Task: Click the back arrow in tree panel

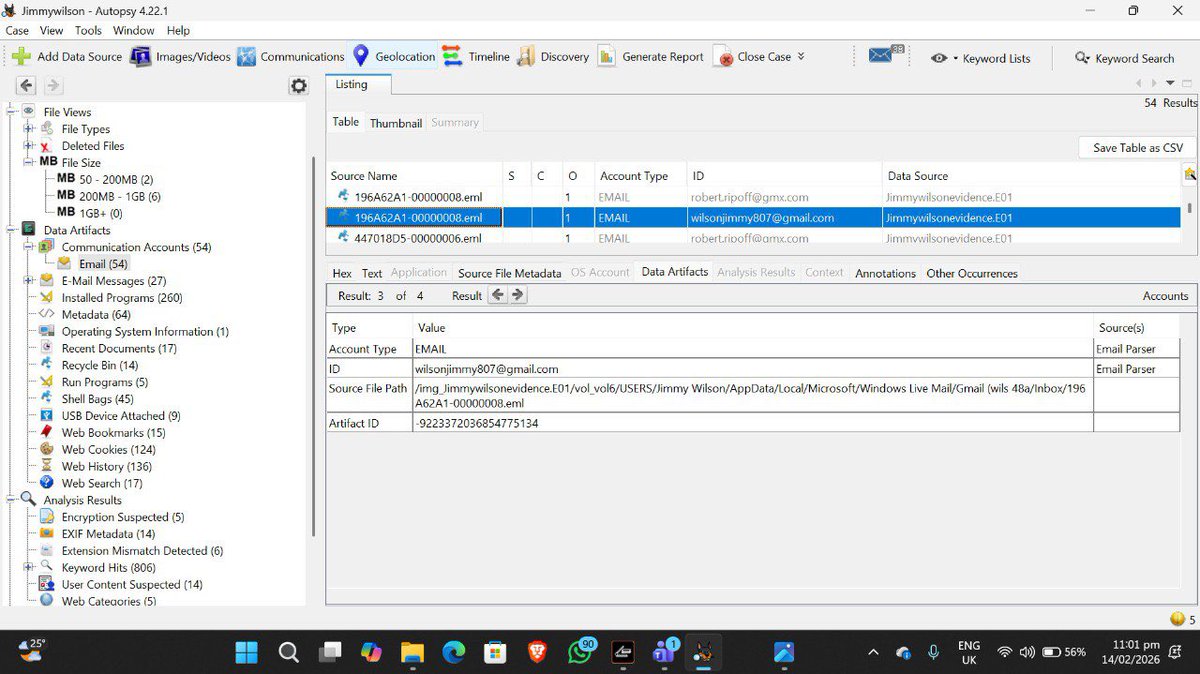Action: (26, 86)
